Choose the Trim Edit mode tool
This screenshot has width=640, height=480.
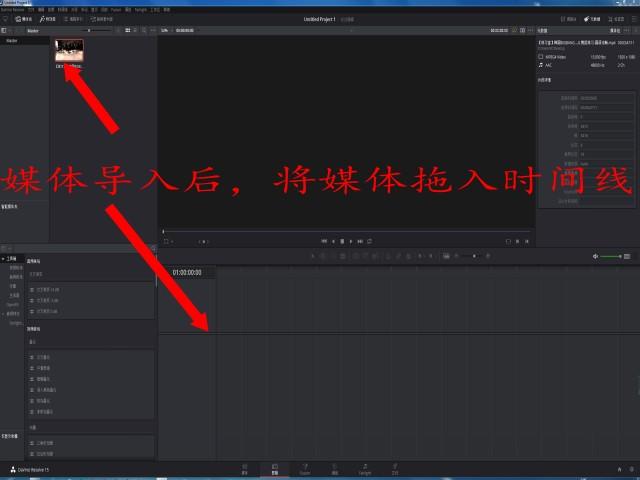(323, 256)
